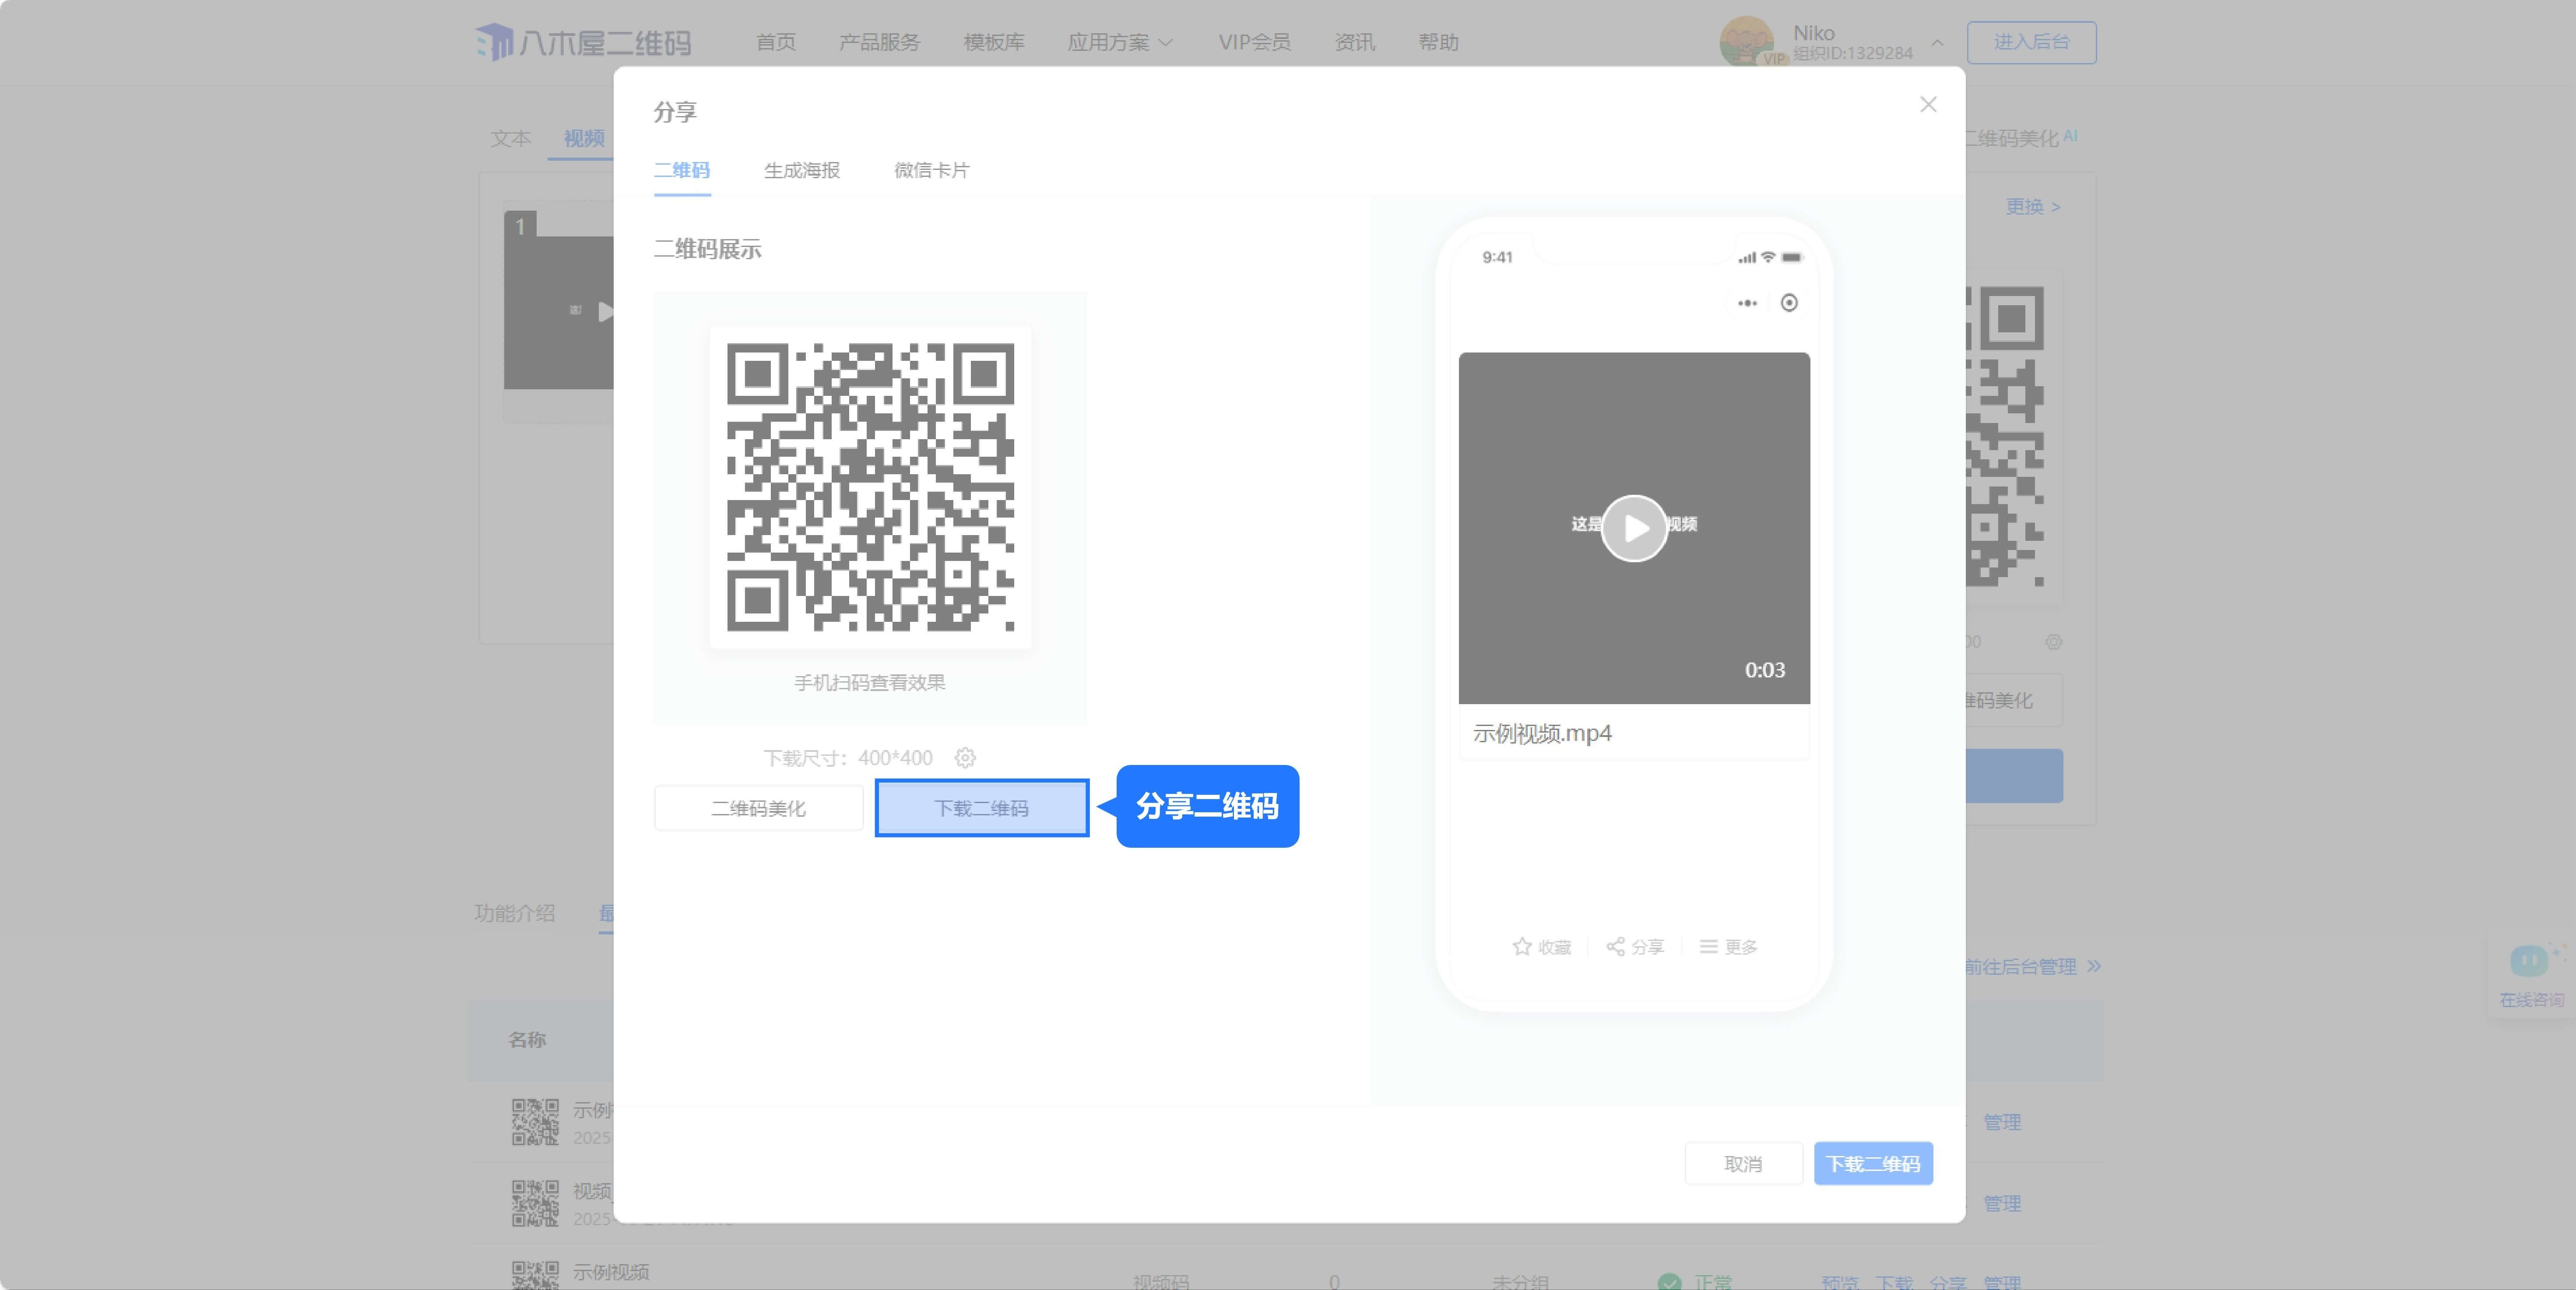Open 模板库 in top navigation

(x=993, y=42)
